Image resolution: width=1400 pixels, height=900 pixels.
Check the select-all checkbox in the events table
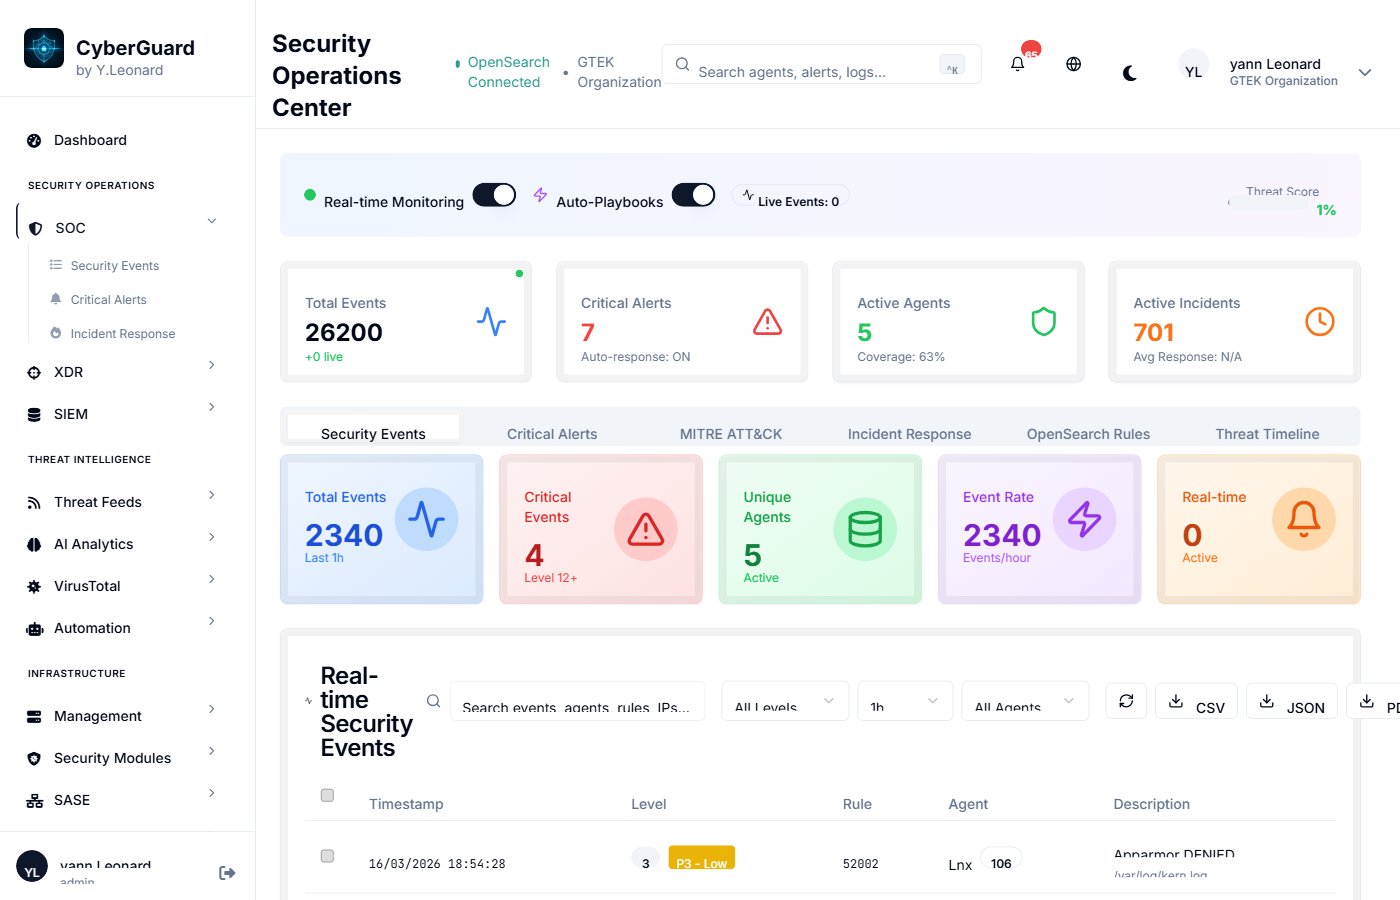[x=327, y=795]
